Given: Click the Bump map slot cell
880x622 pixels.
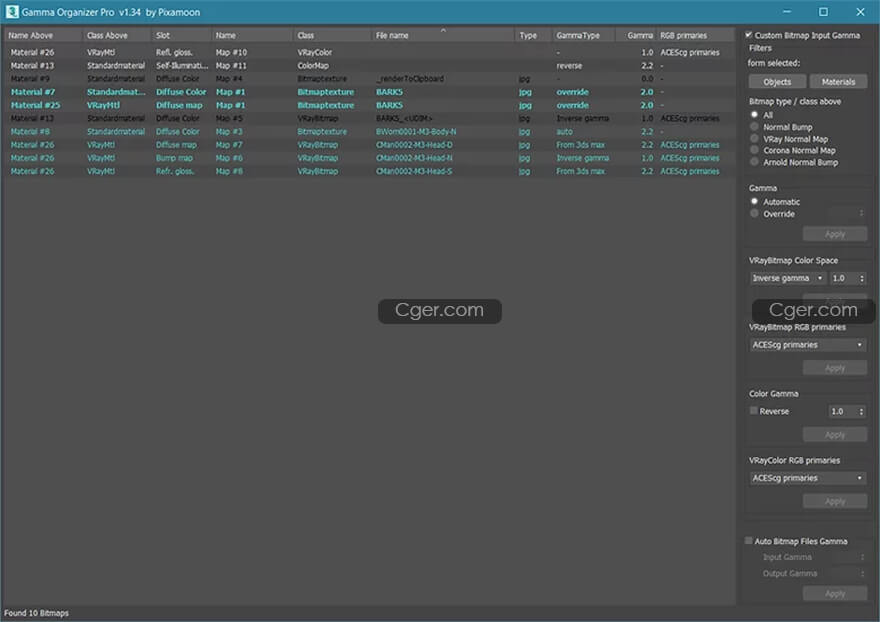Looking at the screenshot, I should pyautogui.click(x=174, y=158).
